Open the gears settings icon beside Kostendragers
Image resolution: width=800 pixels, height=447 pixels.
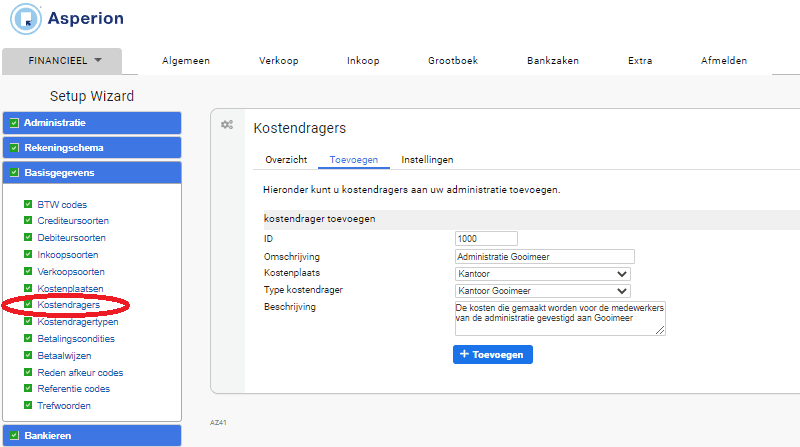coord(227,125)
